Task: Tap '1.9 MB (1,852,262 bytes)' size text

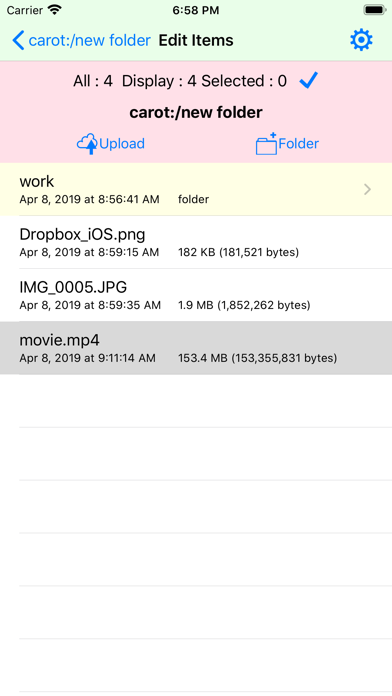Action: (x=244, y=305)
